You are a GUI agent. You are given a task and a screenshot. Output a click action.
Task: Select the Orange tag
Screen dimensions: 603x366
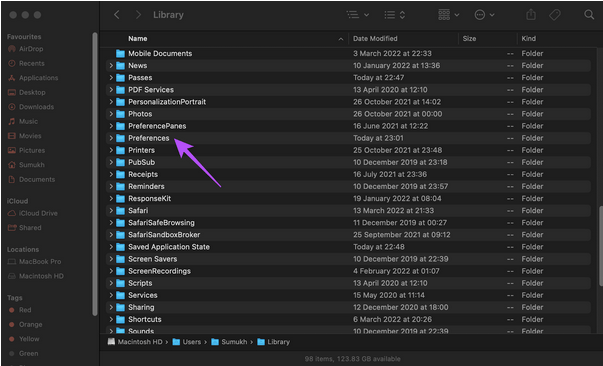click(25, 324)
